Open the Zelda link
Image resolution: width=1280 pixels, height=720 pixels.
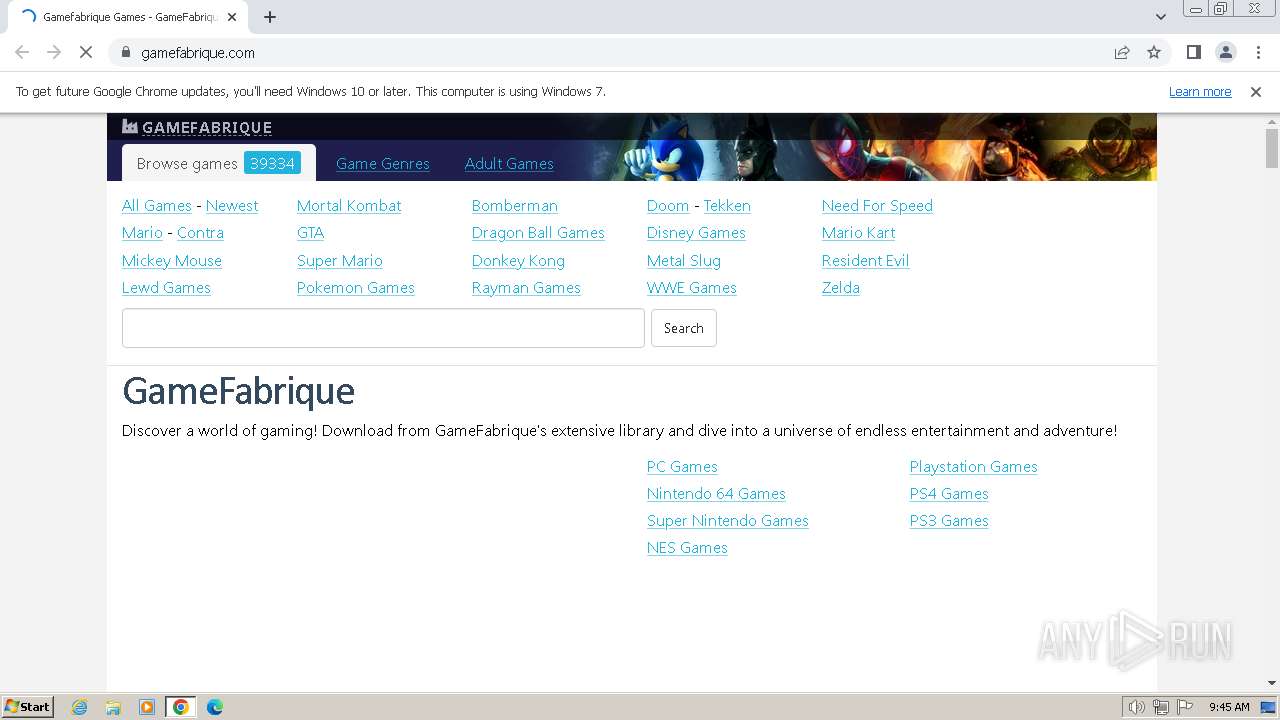(x=841, y=288)
